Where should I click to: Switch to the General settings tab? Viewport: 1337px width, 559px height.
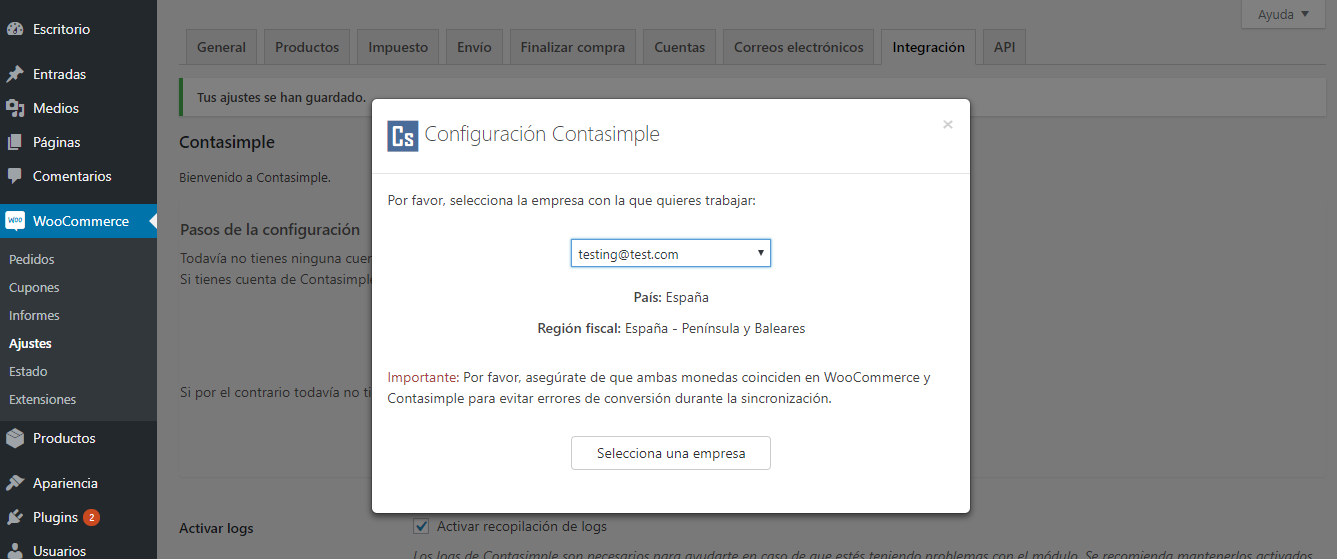coord(222,47)
